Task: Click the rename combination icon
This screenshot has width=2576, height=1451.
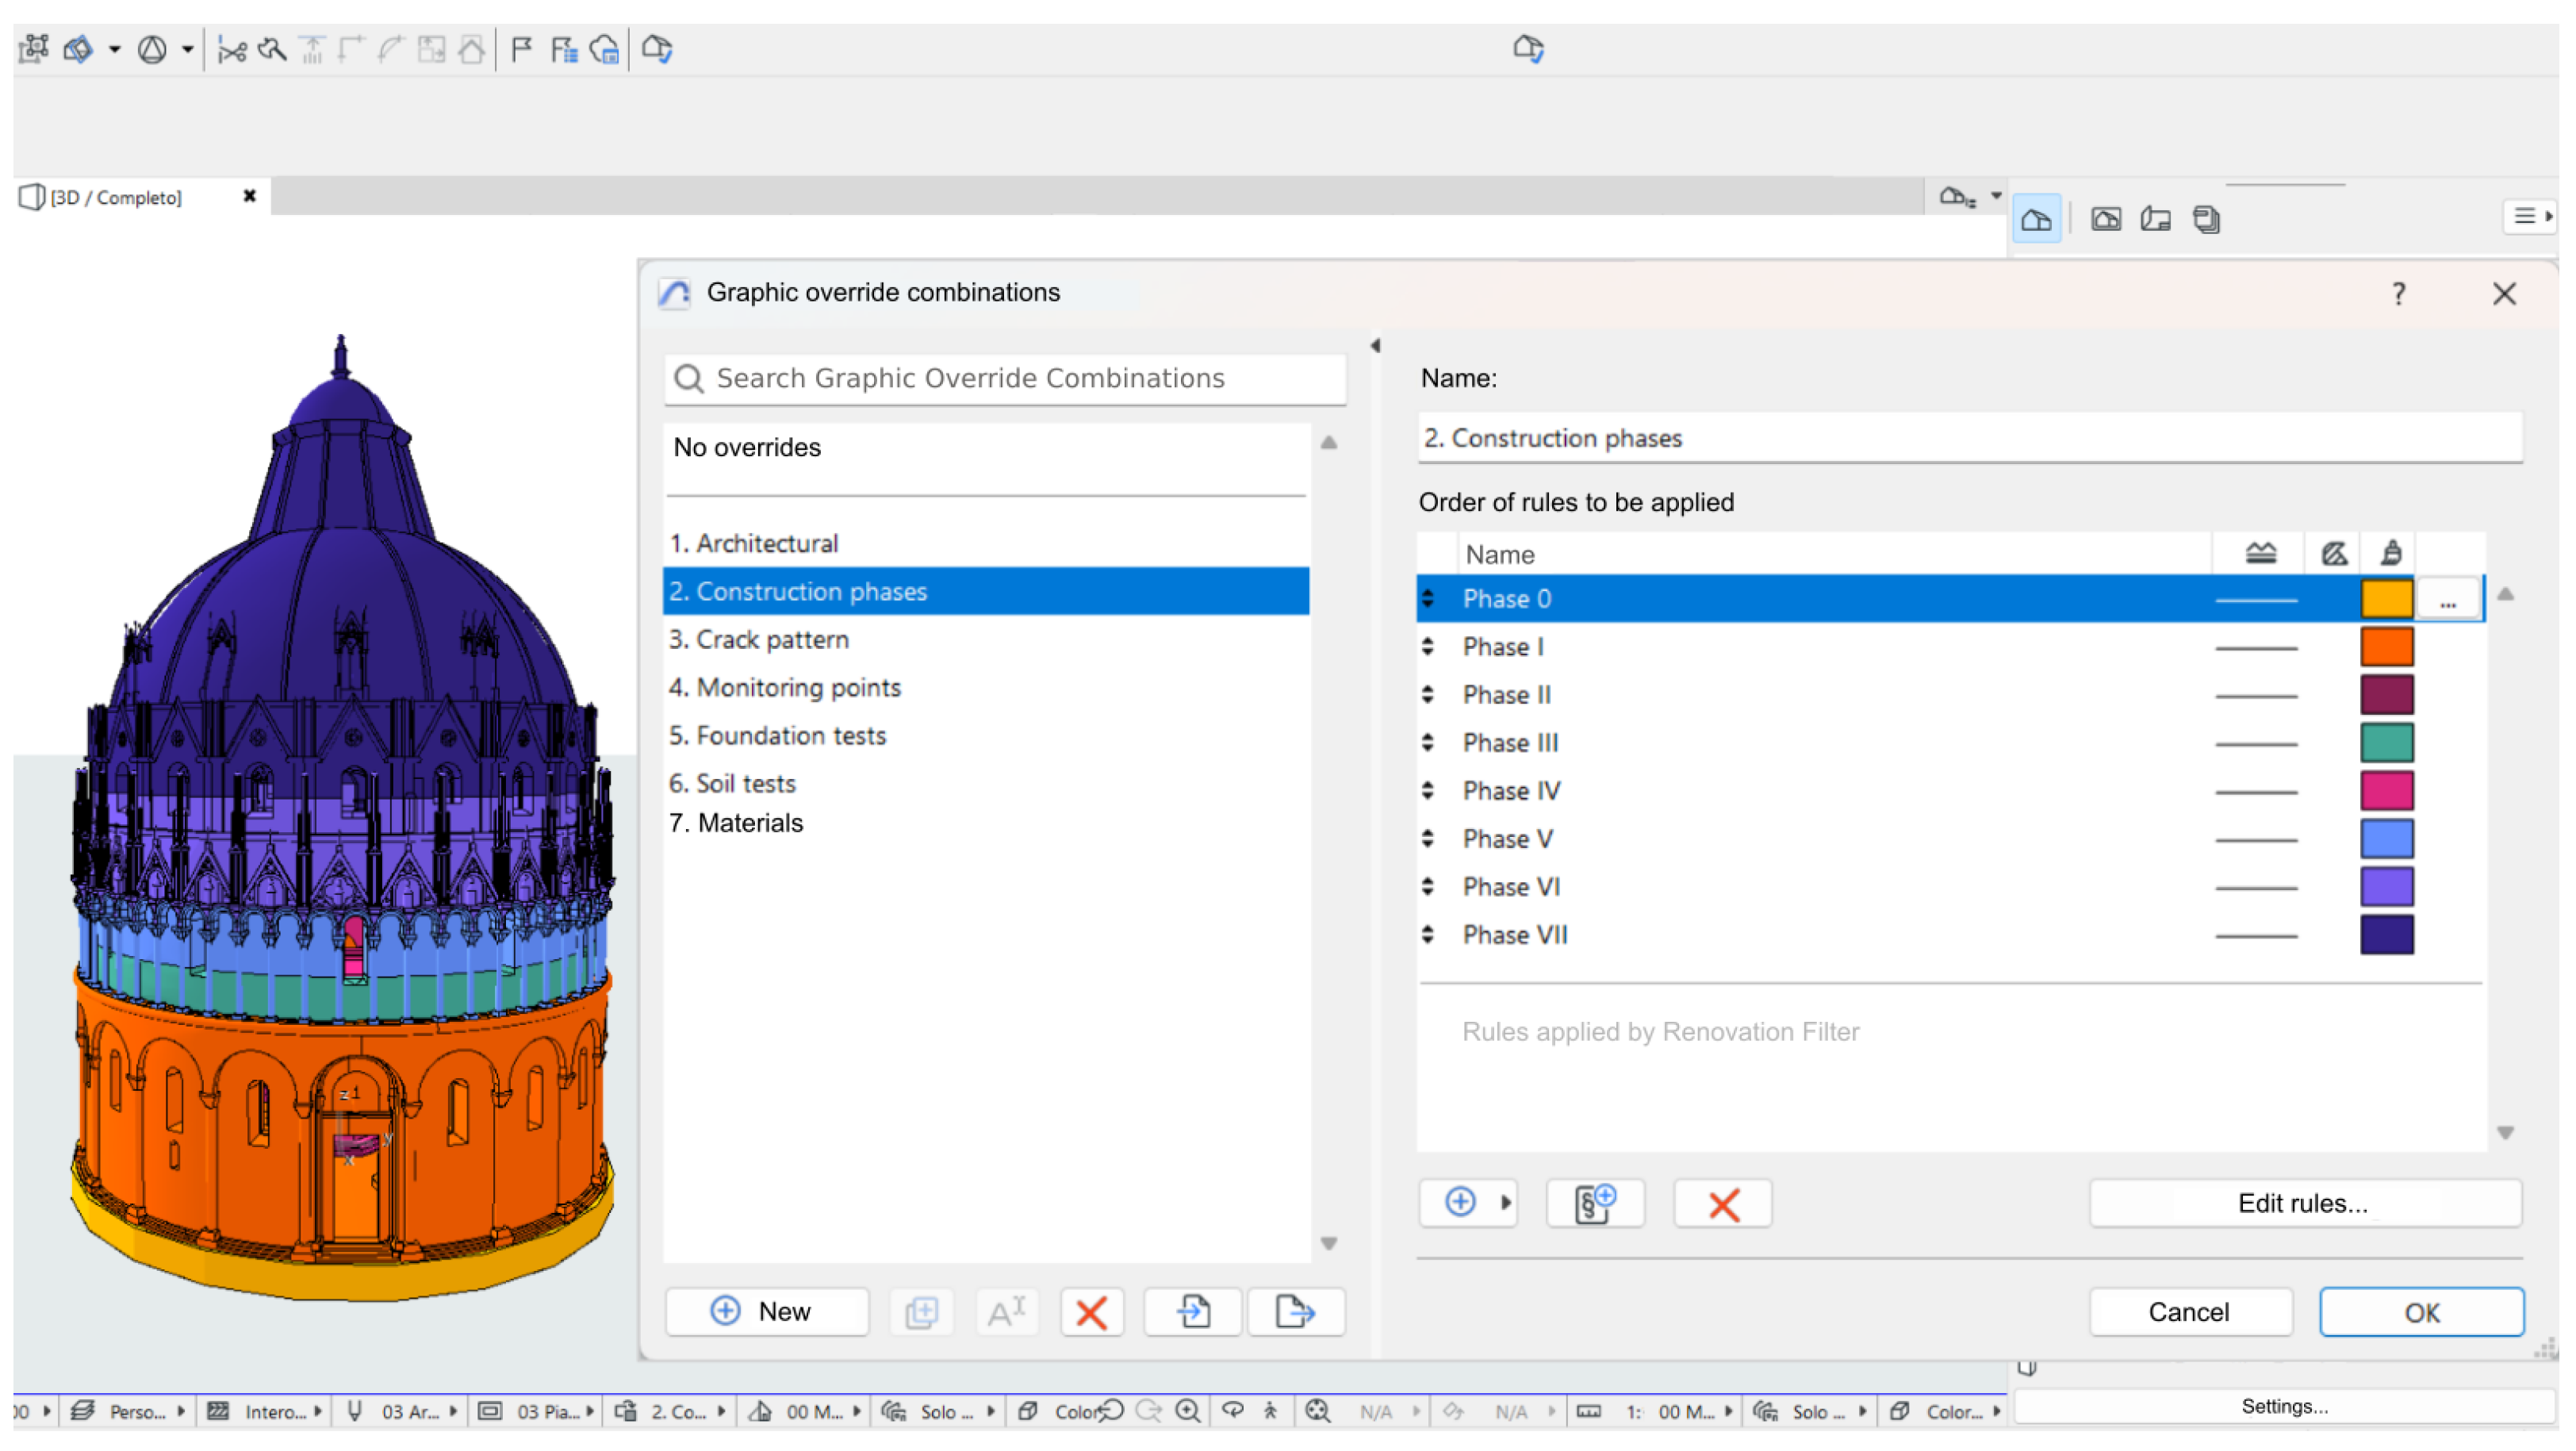Action: 1006,1312
